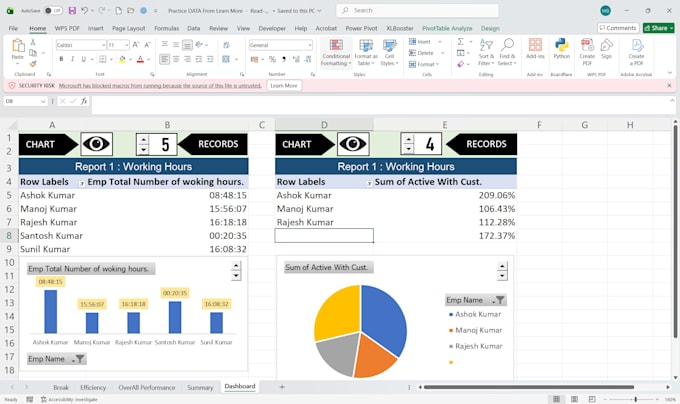Increase left records spinner value
This screenshot has height=404, width=680.
pyautogui.click(x=143, y=139)
